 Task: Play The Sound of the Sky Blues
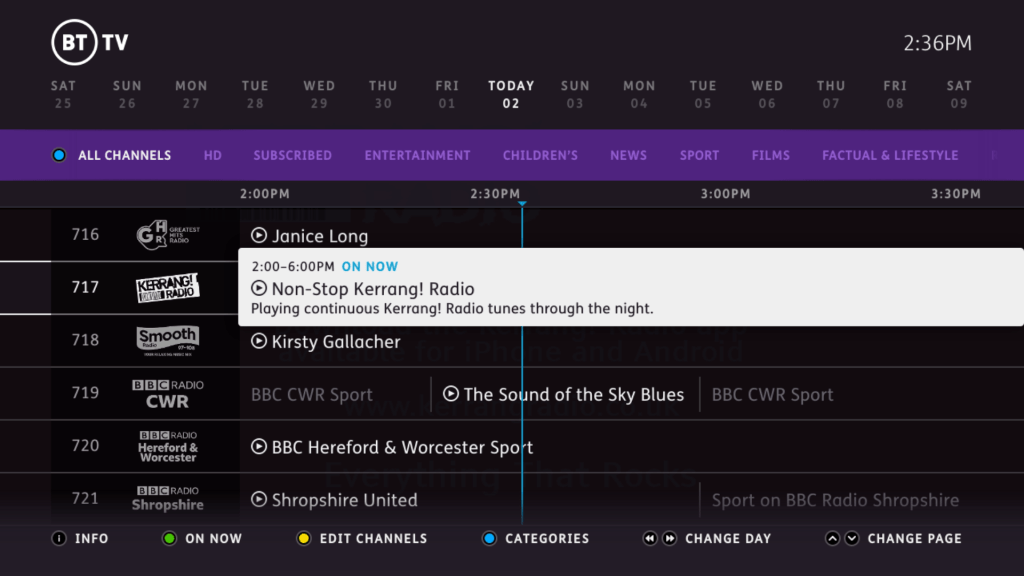pos(564,394)
